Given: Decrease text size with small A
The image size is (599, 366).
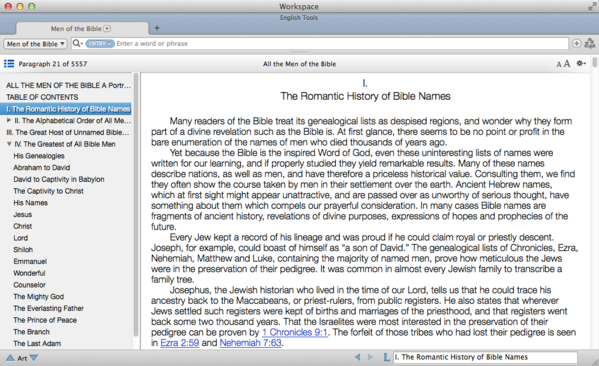Looking at the screenshot, I should [x=559, y=65].
